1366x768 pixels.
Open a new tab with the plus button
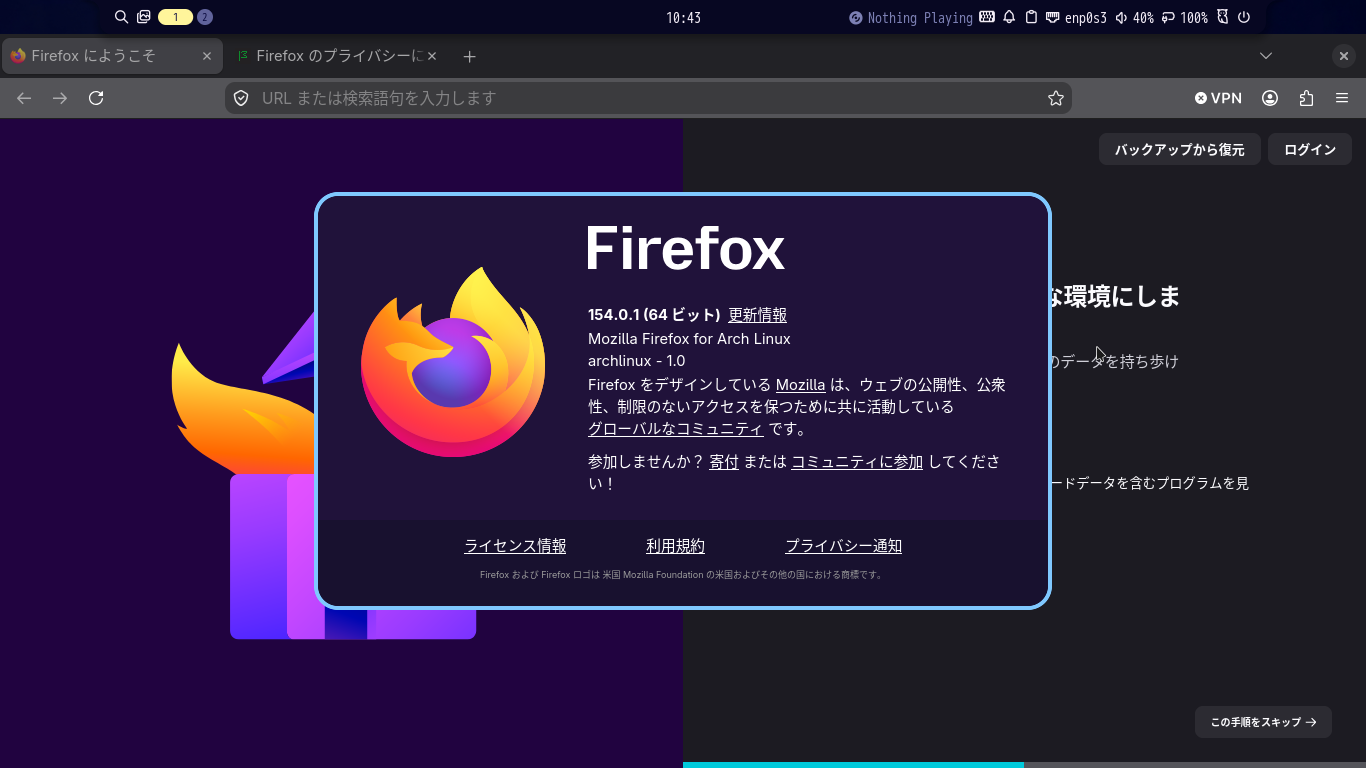469,56
